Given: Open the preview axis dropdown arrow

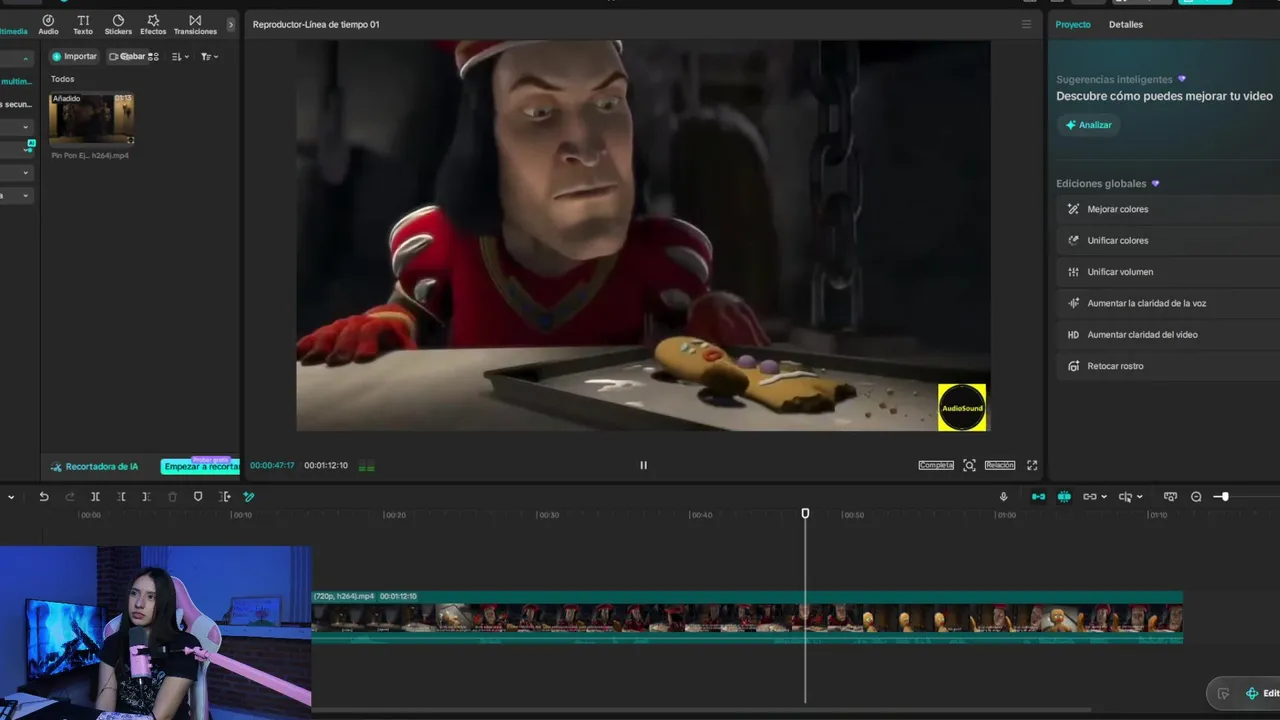Looking at the screenshot, I should pos(1141,497).
